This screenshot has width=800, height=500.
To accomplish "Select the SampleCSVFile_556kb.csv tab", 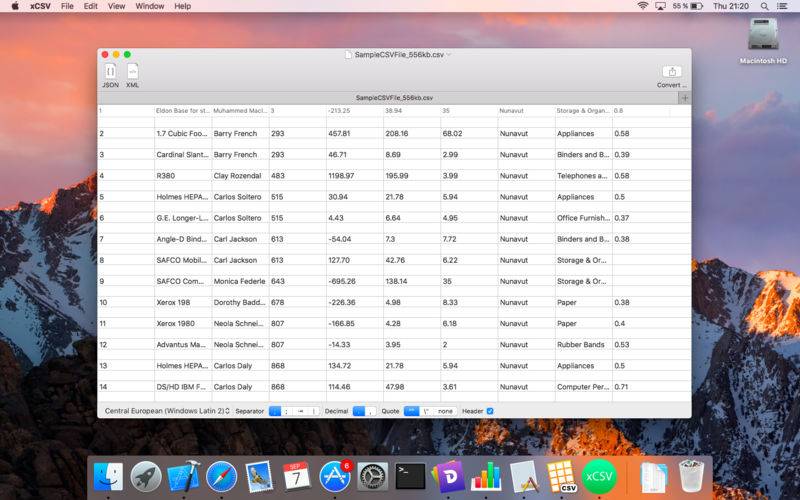I will pyautogui.click(x=388, y=98).
